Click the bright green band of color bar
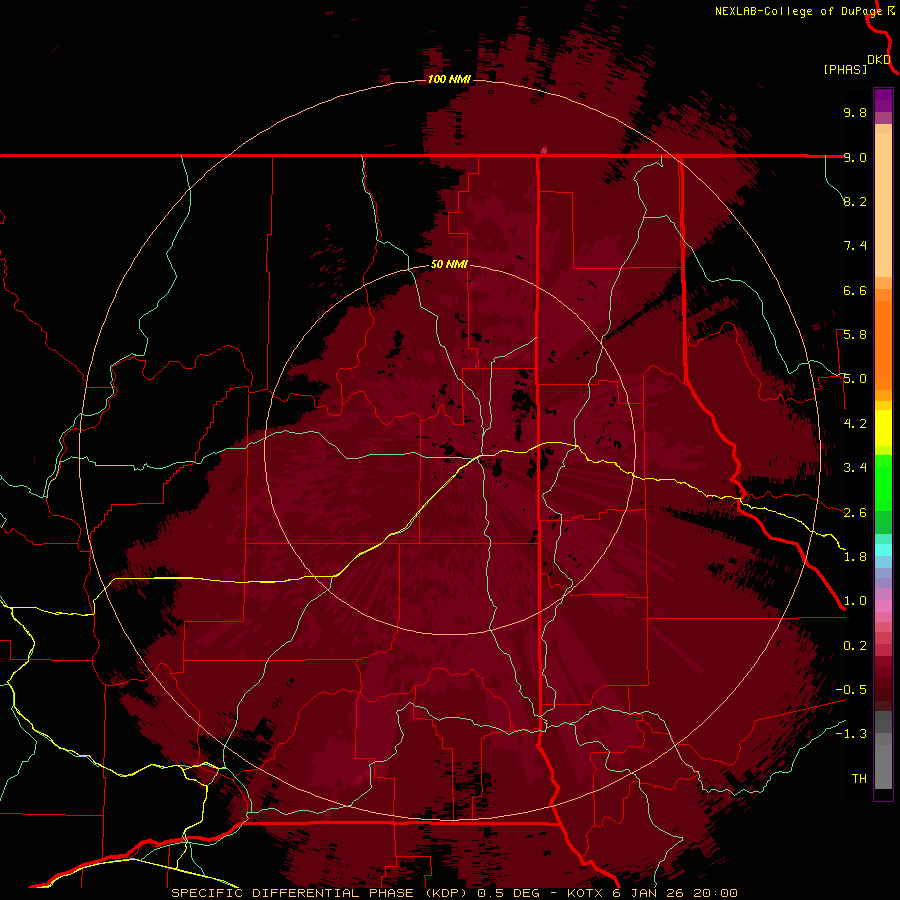Image resolution: width=900 pixels, height=900 pixels. pos(883,482)
